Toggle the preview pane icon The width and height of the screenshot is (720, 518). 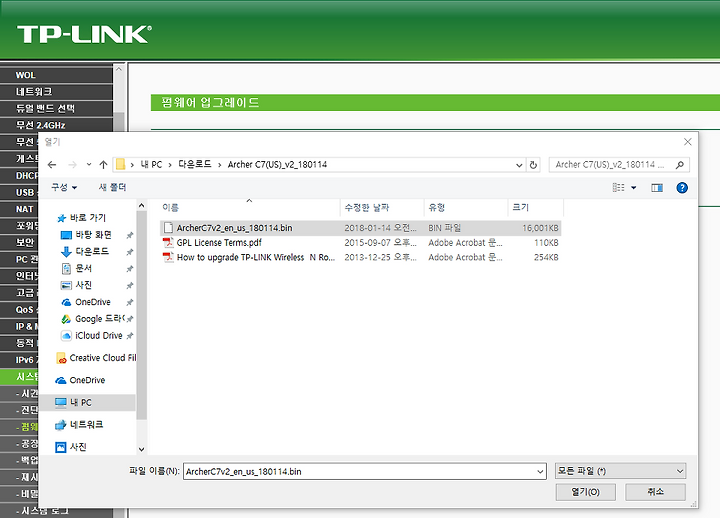(657, 187)
